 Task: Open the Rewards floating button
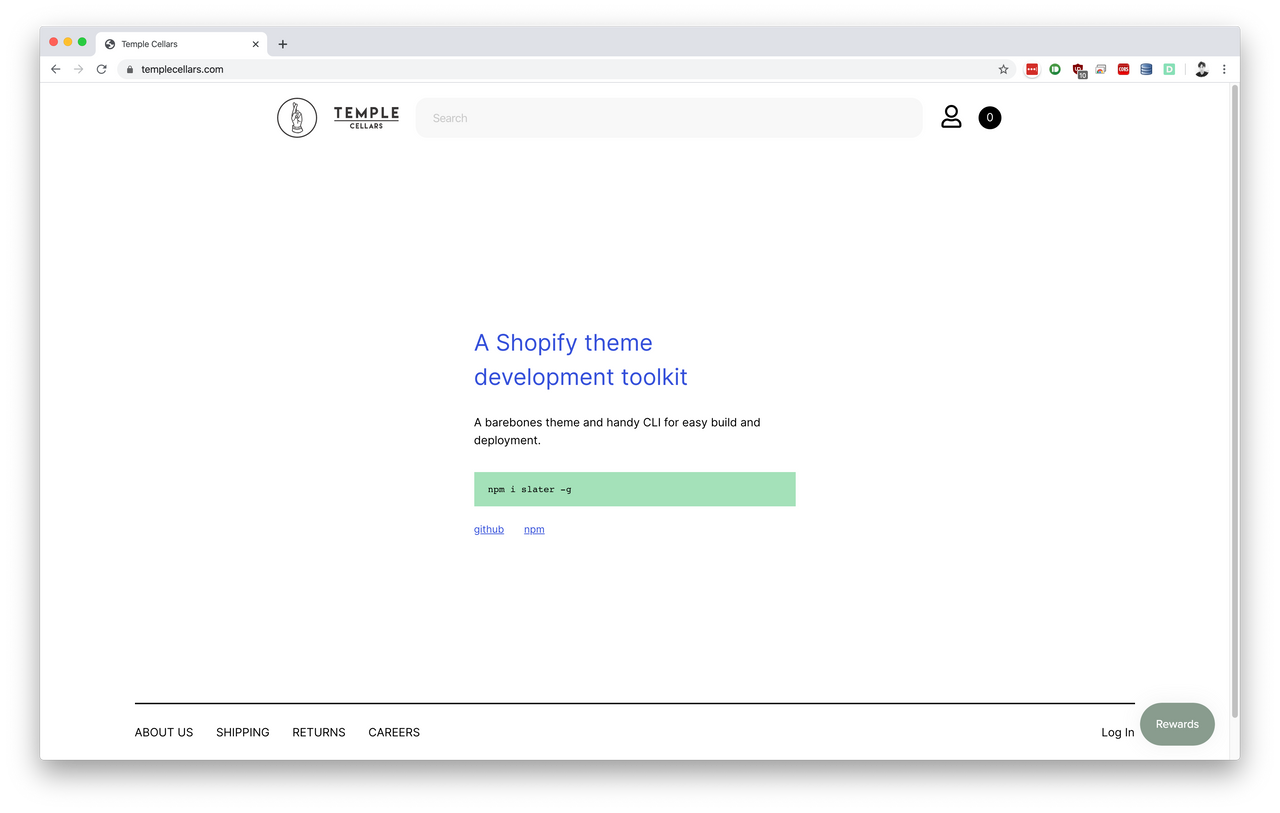click(x=1177, y=724)
